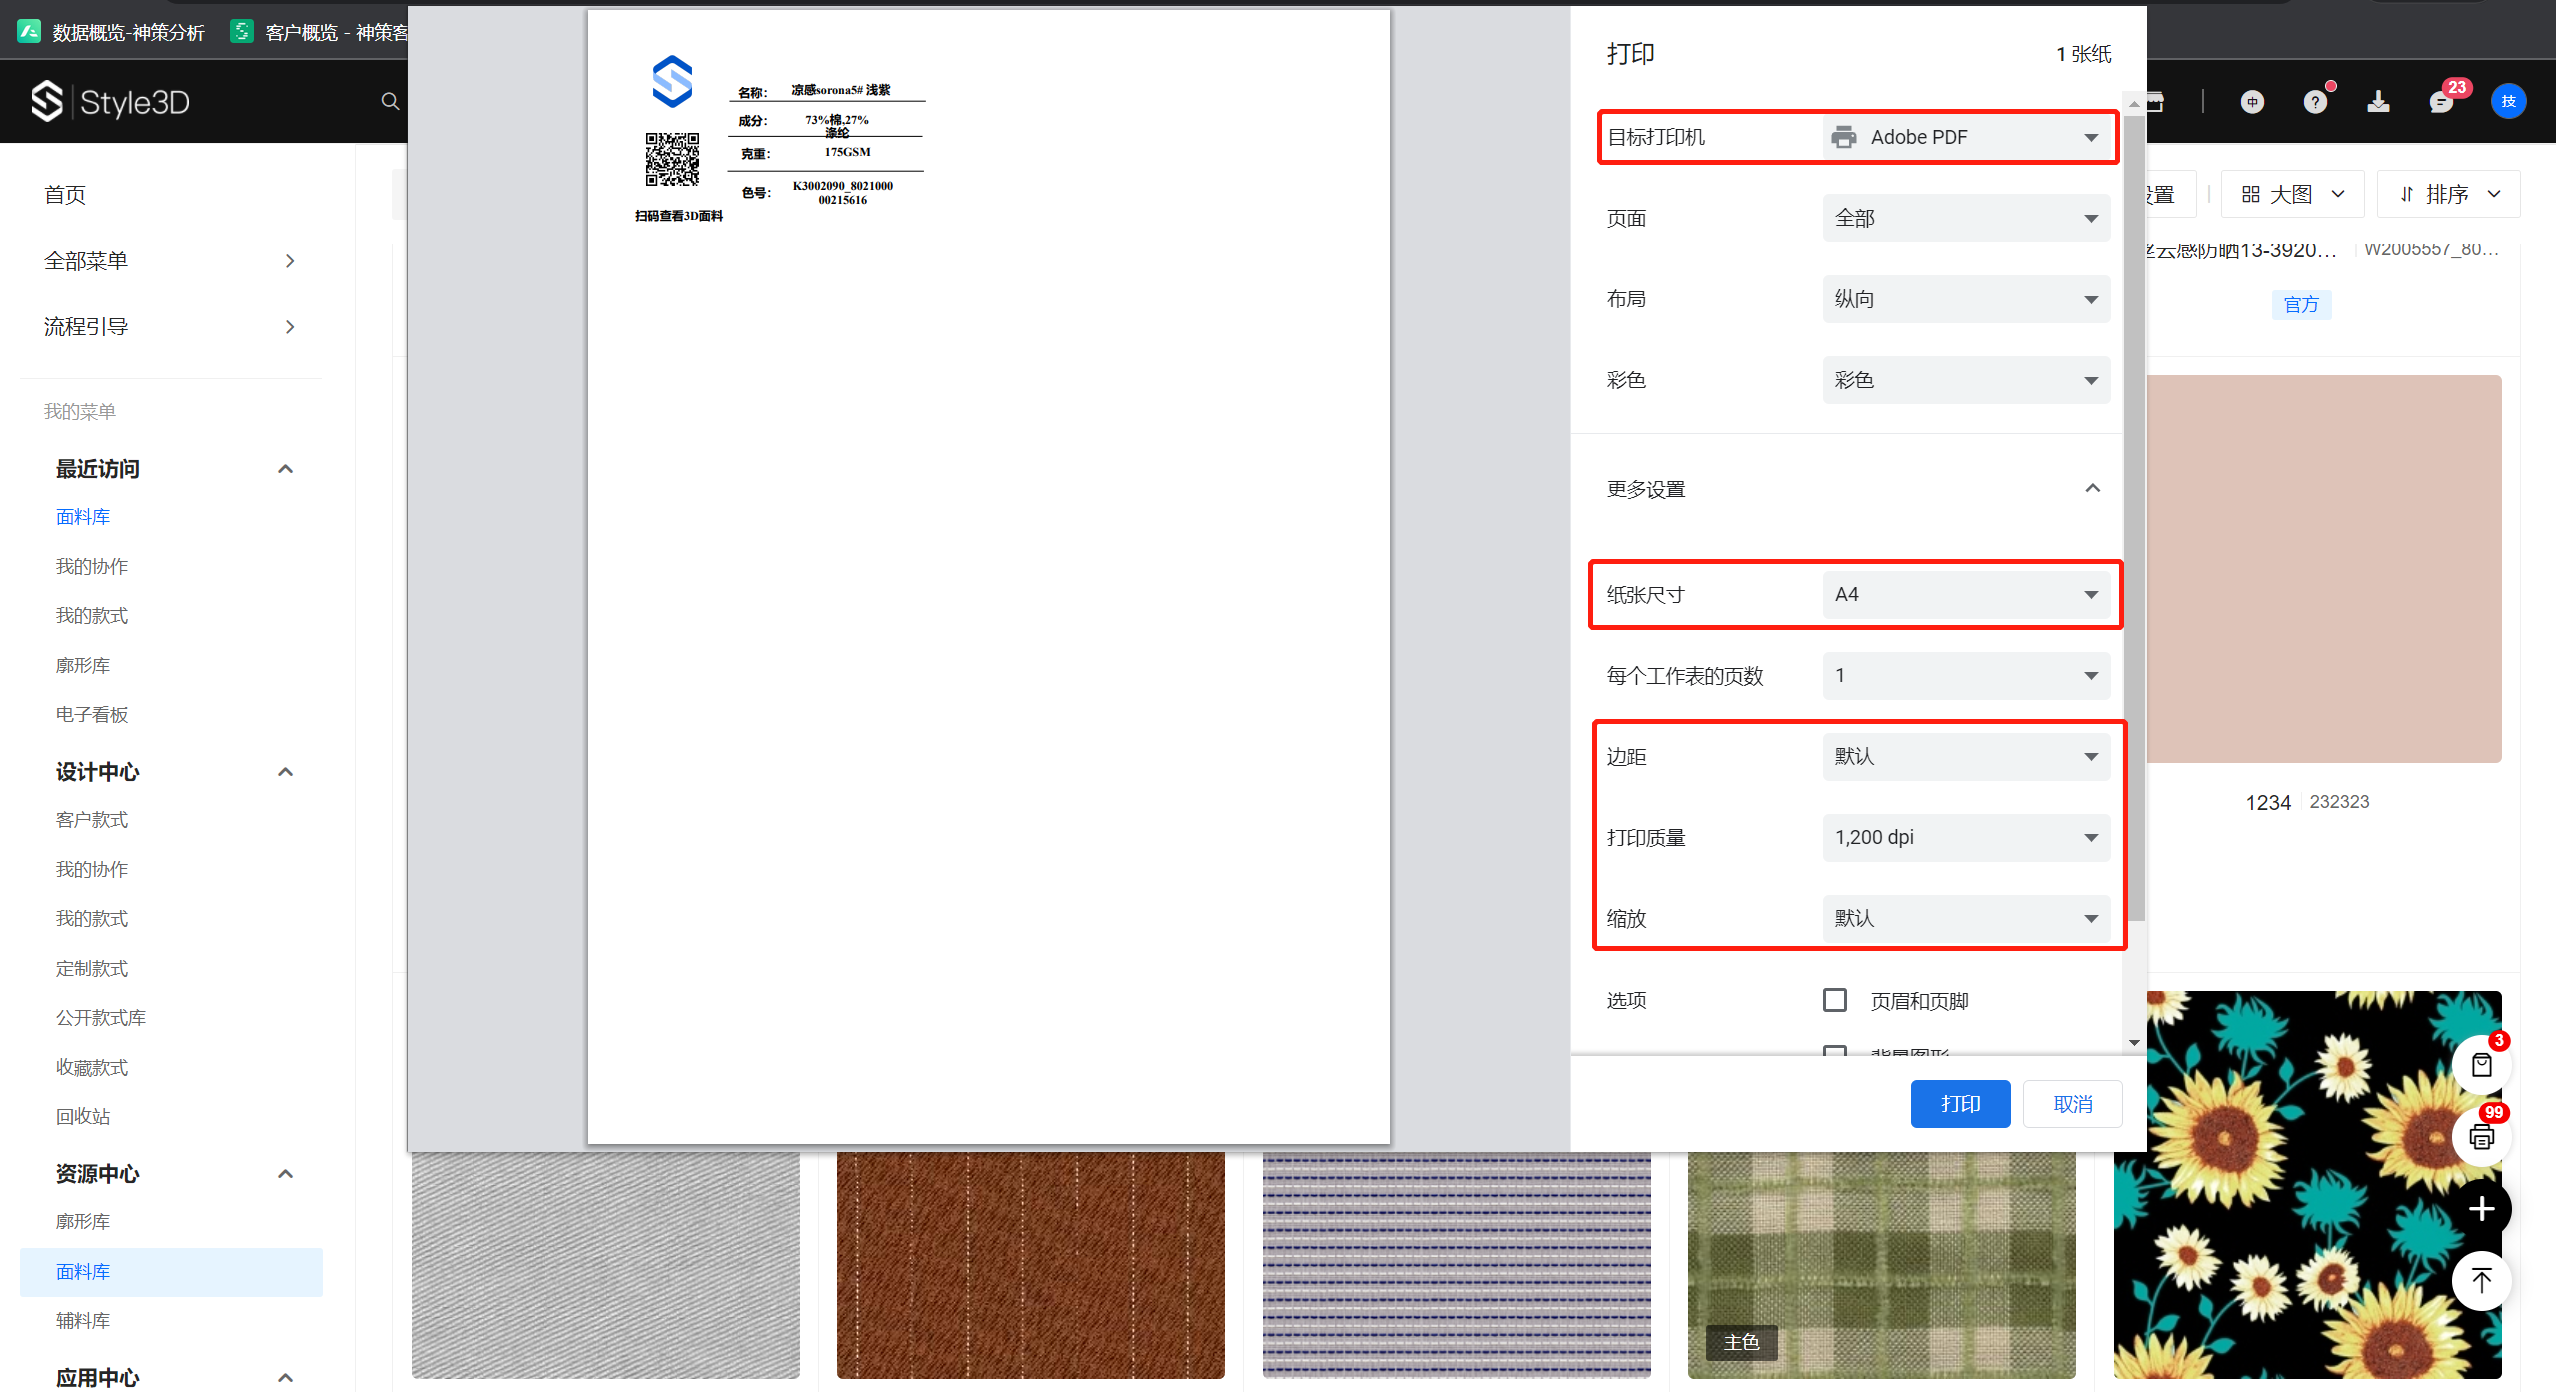Open 首页 in sidebar menu
This screenshot has width=2556, height=1392.
[x=65, y=195]
